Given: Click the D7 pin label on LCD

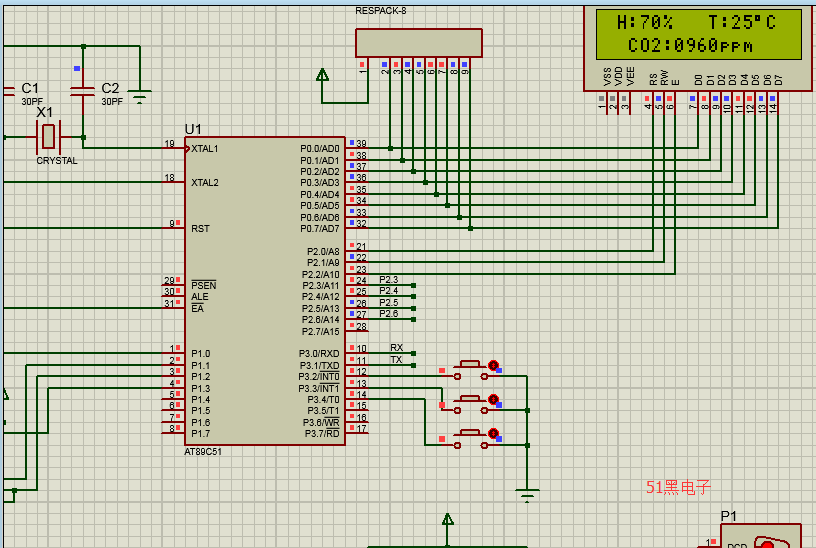Looking at the screenshot, I should coord(779,80).
